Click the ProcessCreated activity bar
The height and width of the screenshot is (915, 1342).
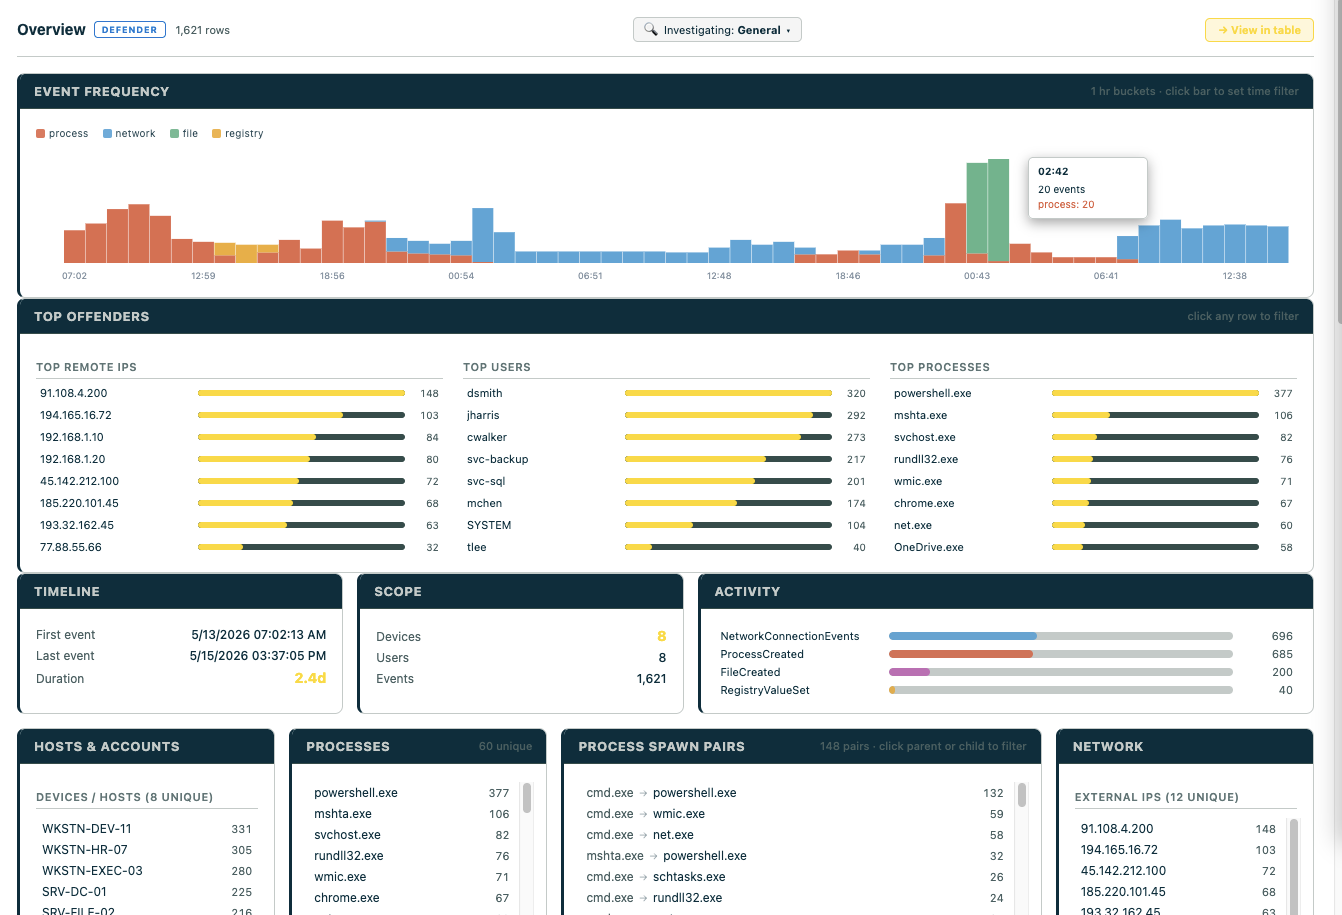point(1061,654)
